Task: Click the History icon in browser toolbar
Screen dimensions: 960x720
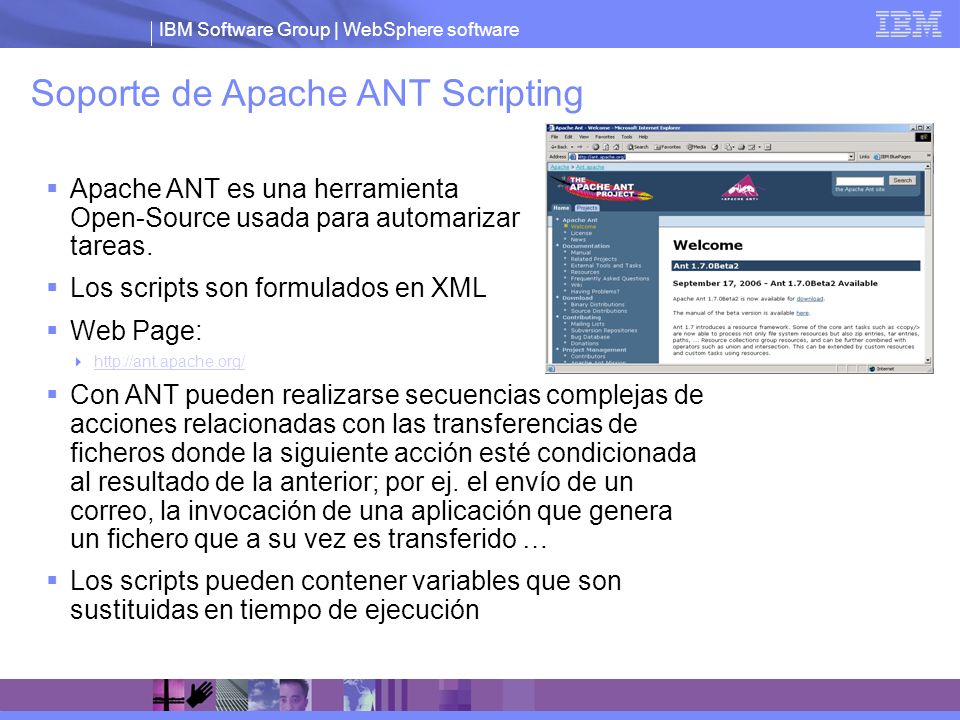Action: click(714, 147)
